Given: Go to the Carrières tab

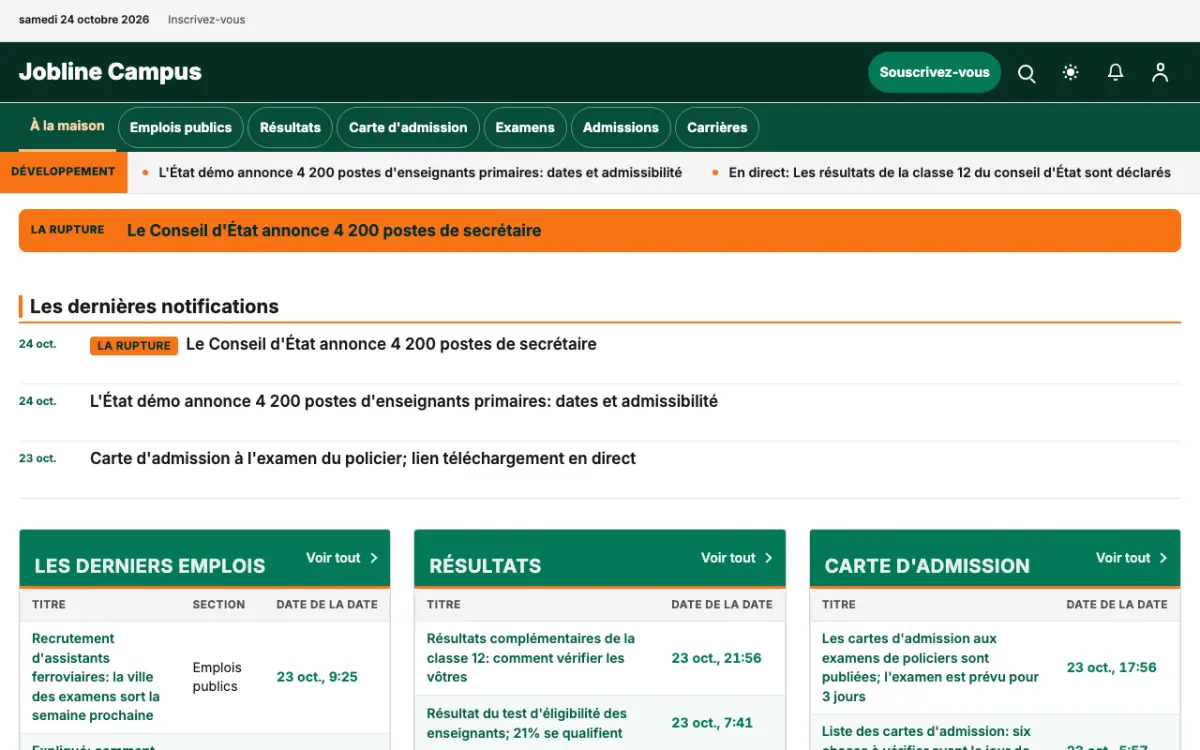Looking at the screenshot, I should [717, 127].
